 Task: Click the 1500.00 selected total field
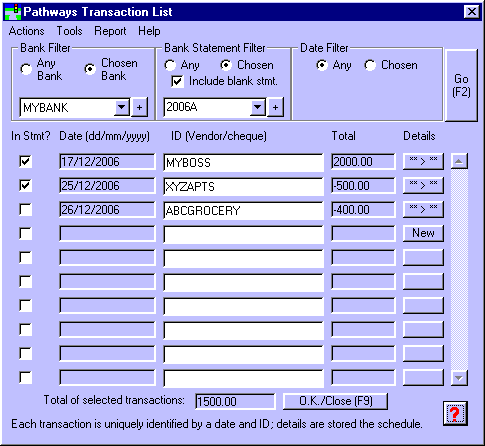point(235,401)
